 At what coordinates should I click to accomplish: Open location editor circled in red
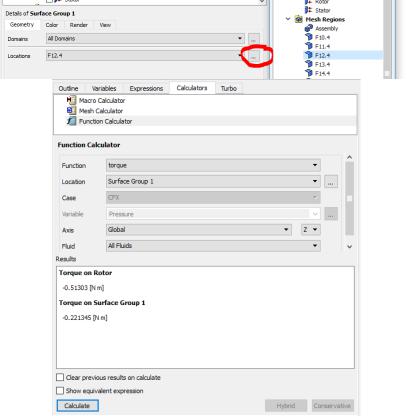pyautogui.click(x=254, y=56)
